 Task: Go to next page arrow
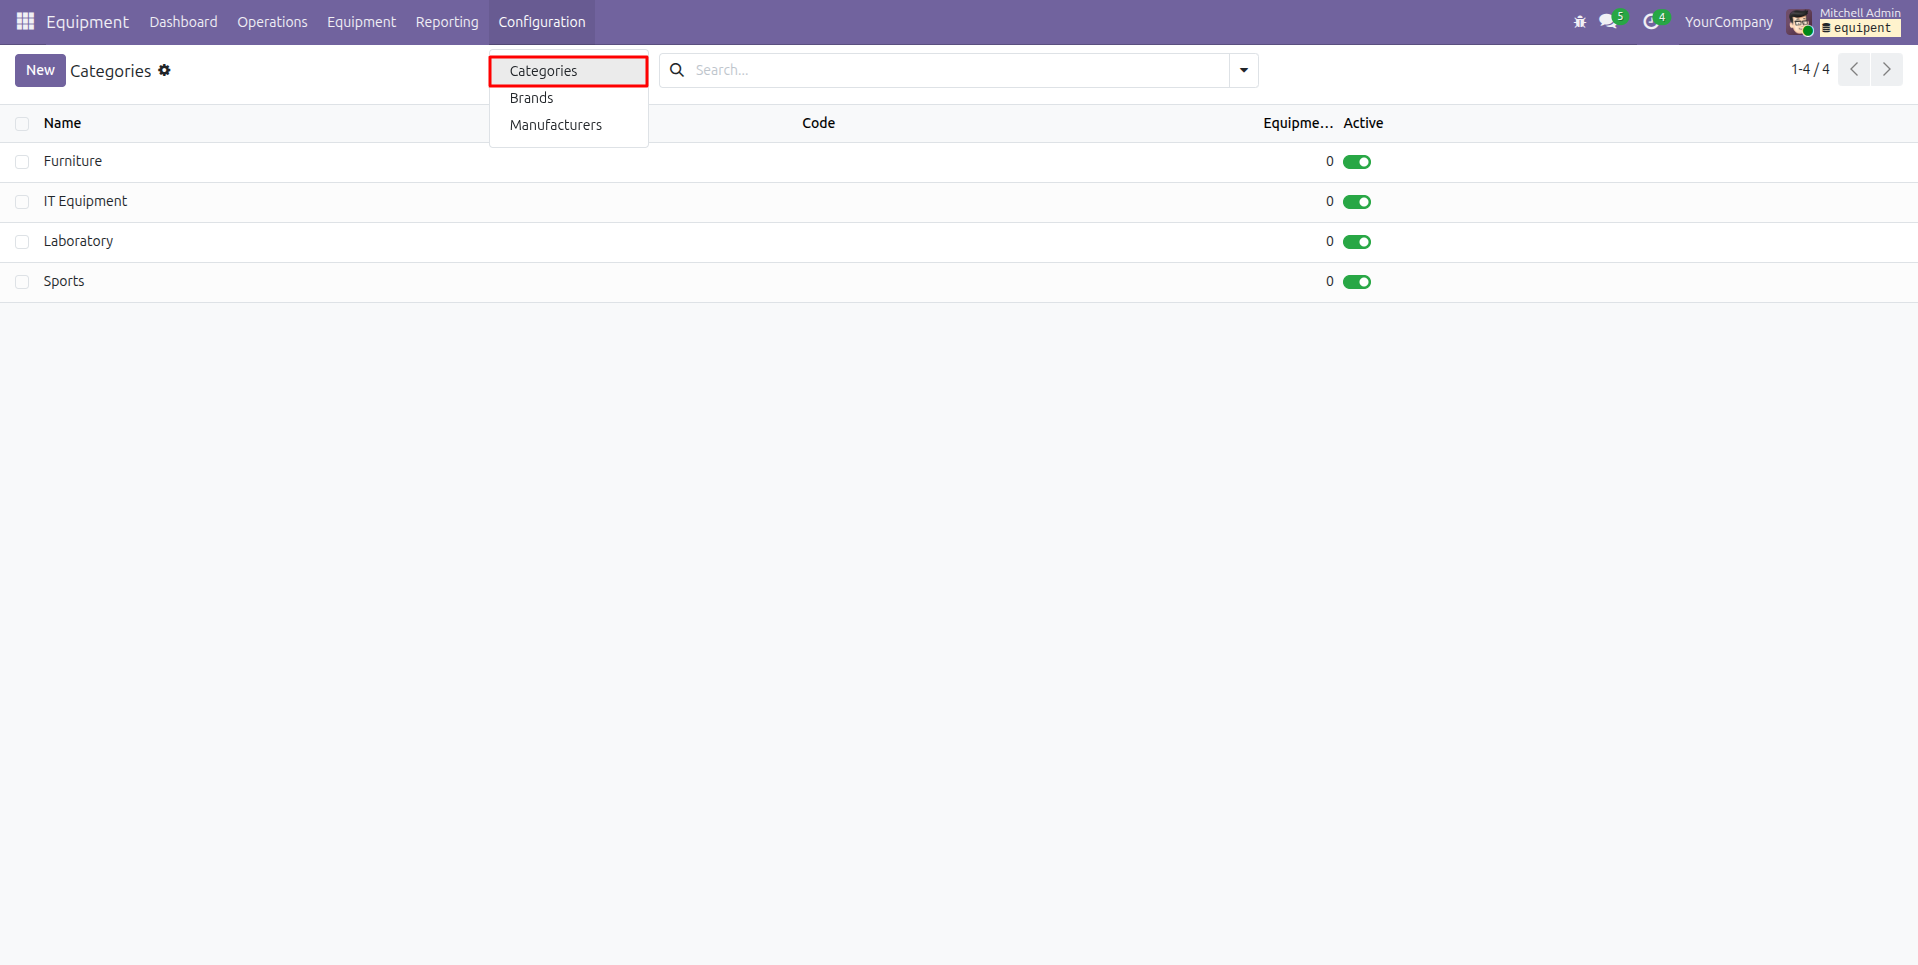click(x=1887, y=69)
